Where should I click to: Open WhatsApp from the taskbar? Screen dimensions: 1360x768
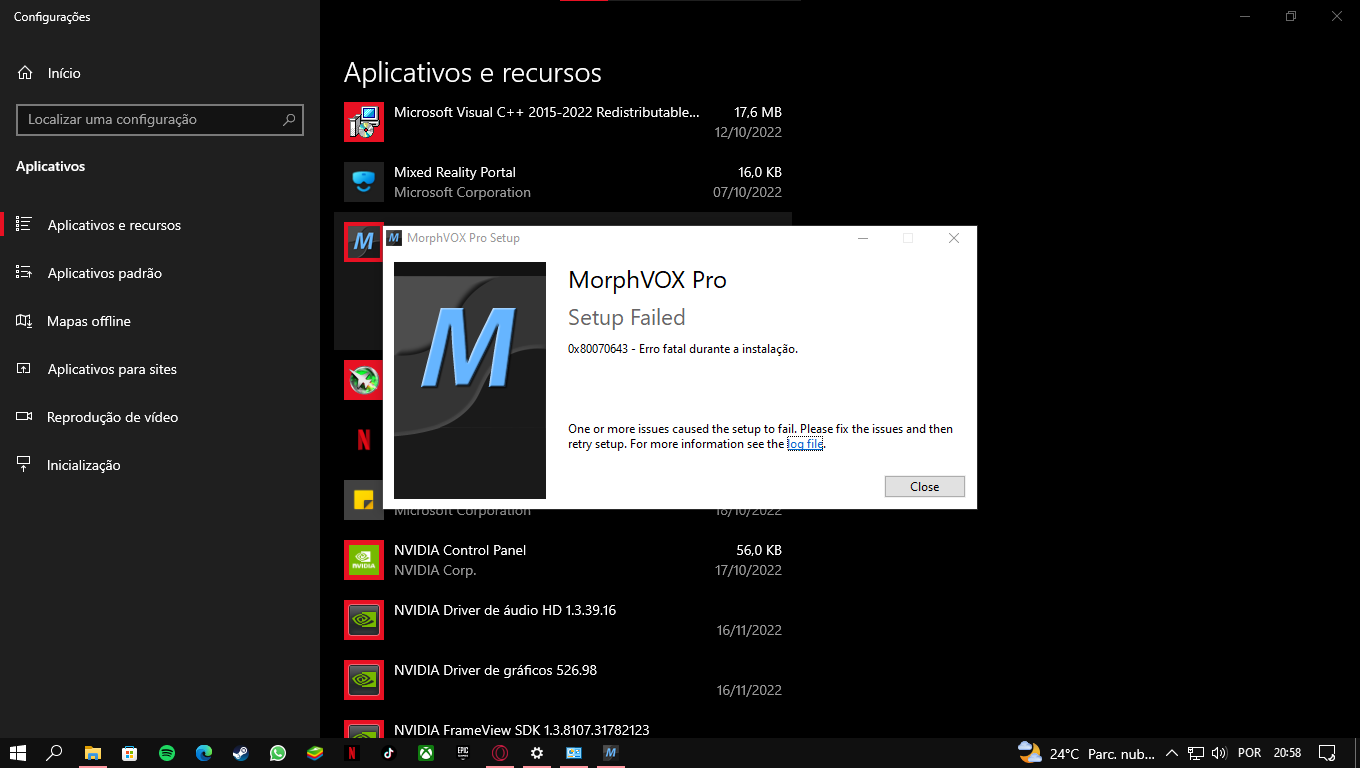[x=278, y=753]
